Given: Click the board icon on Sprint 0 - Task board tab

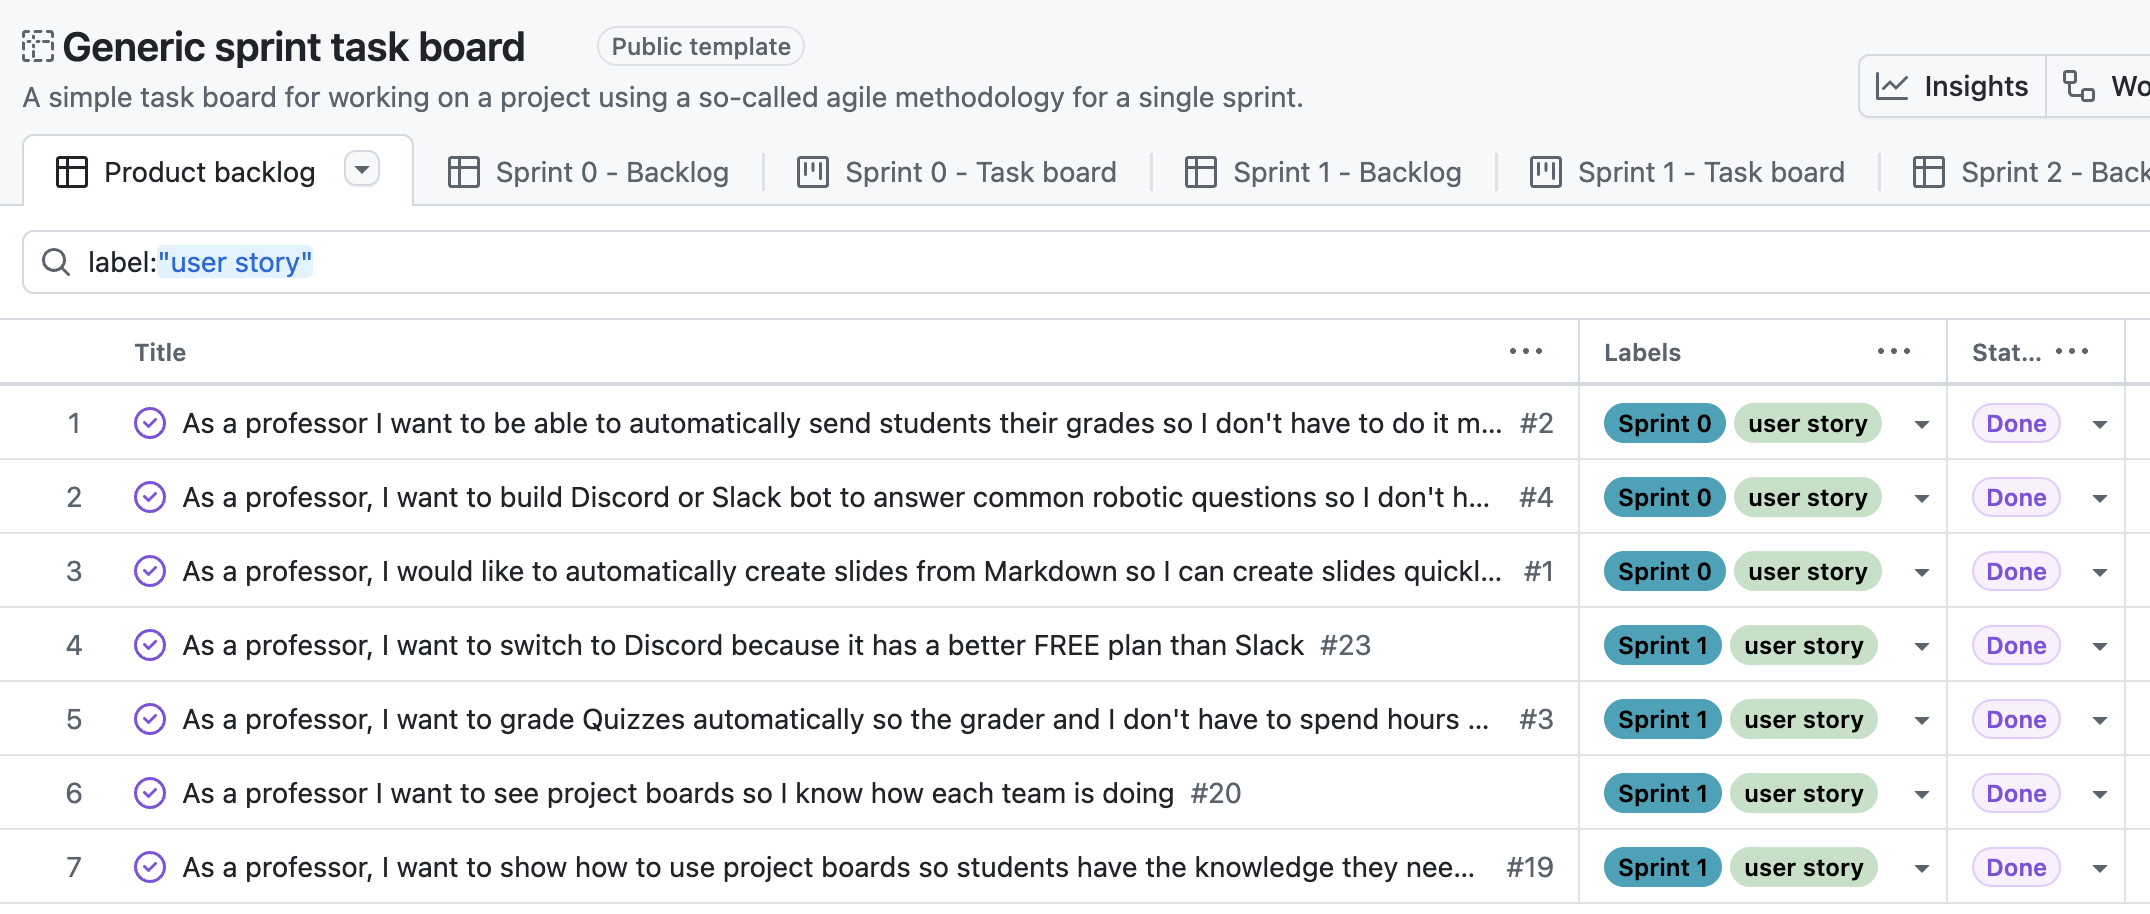Looking at the screenshot, I should click(x=811, y=171).
